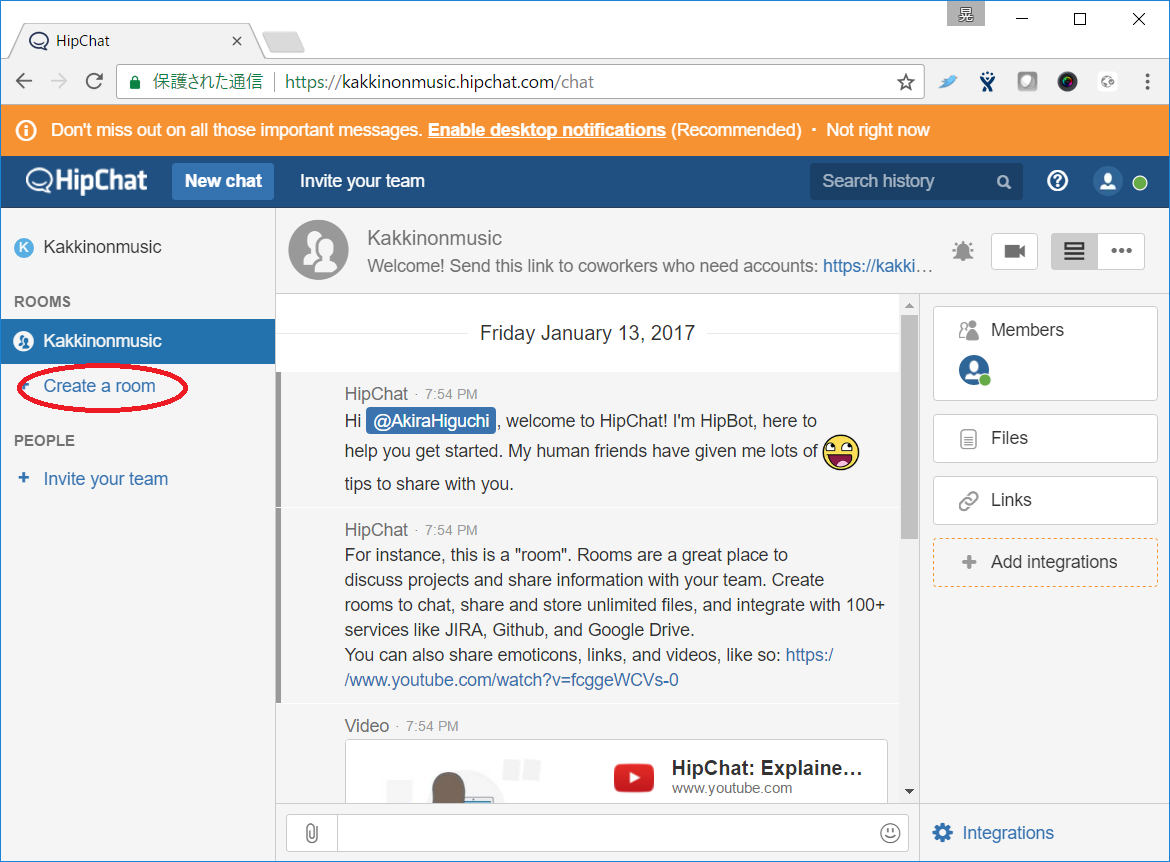Click the attachment paperclip icon

click(312, 833)
